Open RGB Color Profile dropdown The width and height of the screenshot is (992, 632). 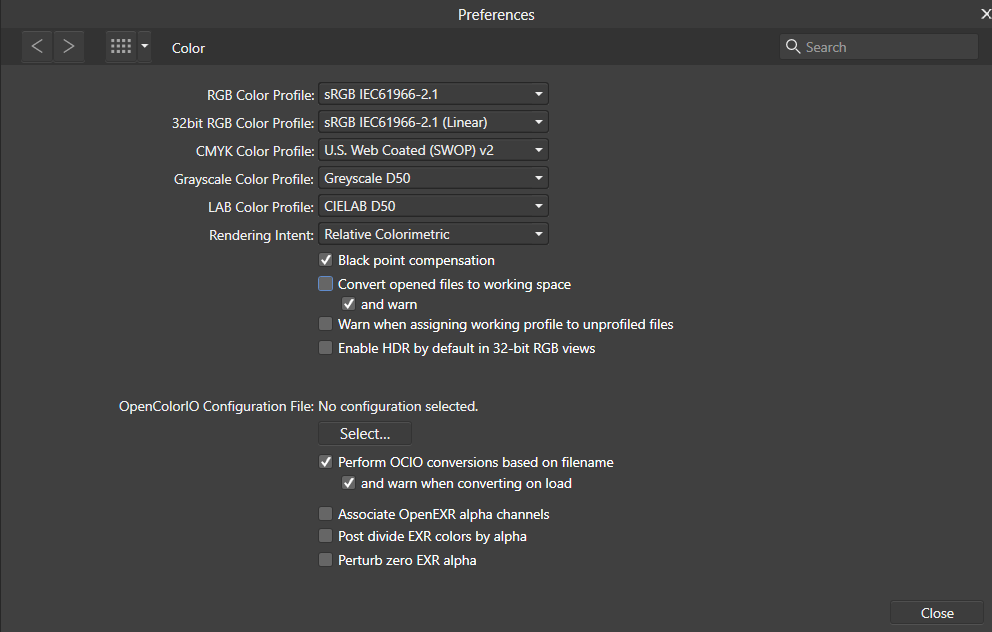pos(433,94)
